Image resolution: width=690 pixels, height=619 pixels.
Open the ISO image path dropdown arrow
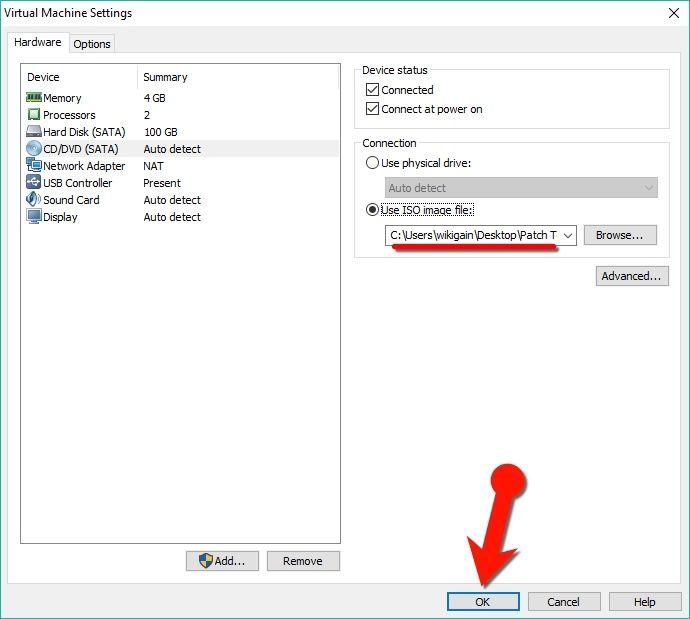(x=568, y=235)
